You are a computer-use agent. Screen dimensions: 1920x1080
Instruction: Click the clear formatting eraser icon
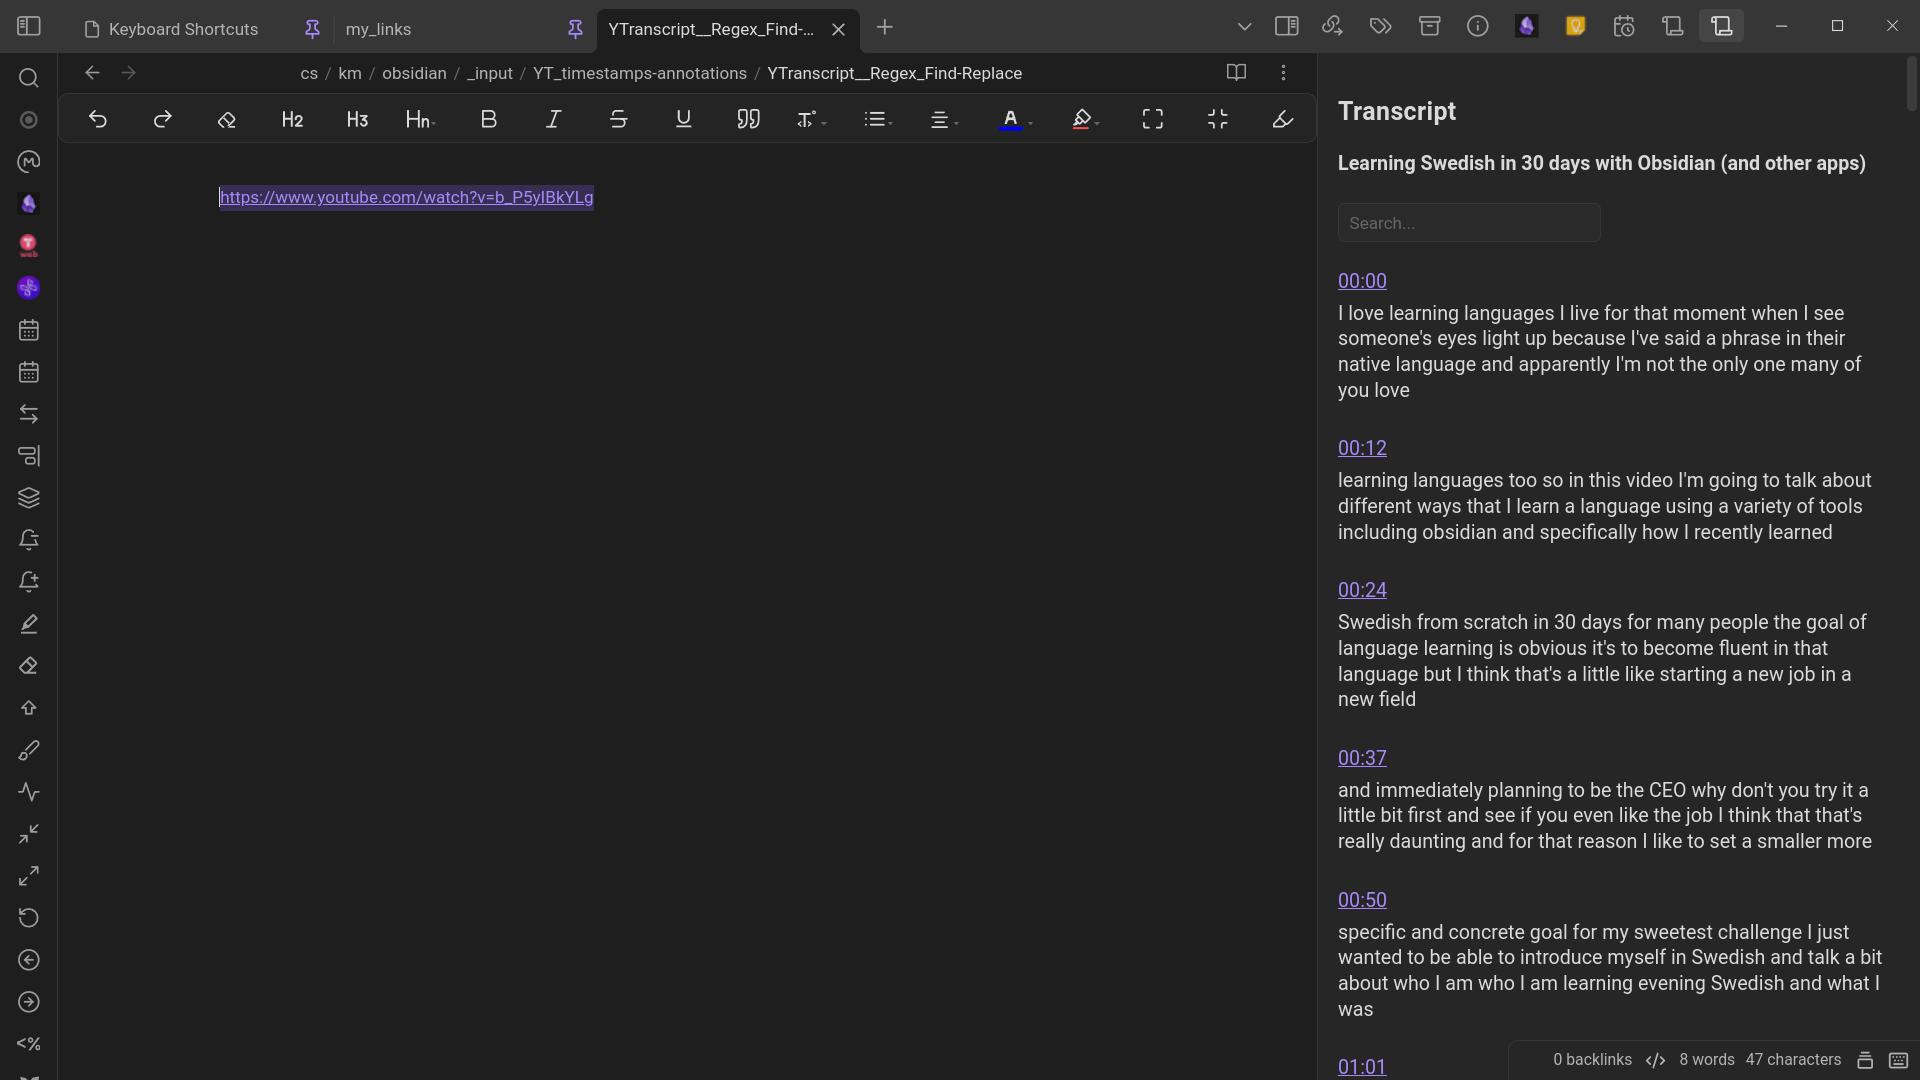[x=227, y=120]
